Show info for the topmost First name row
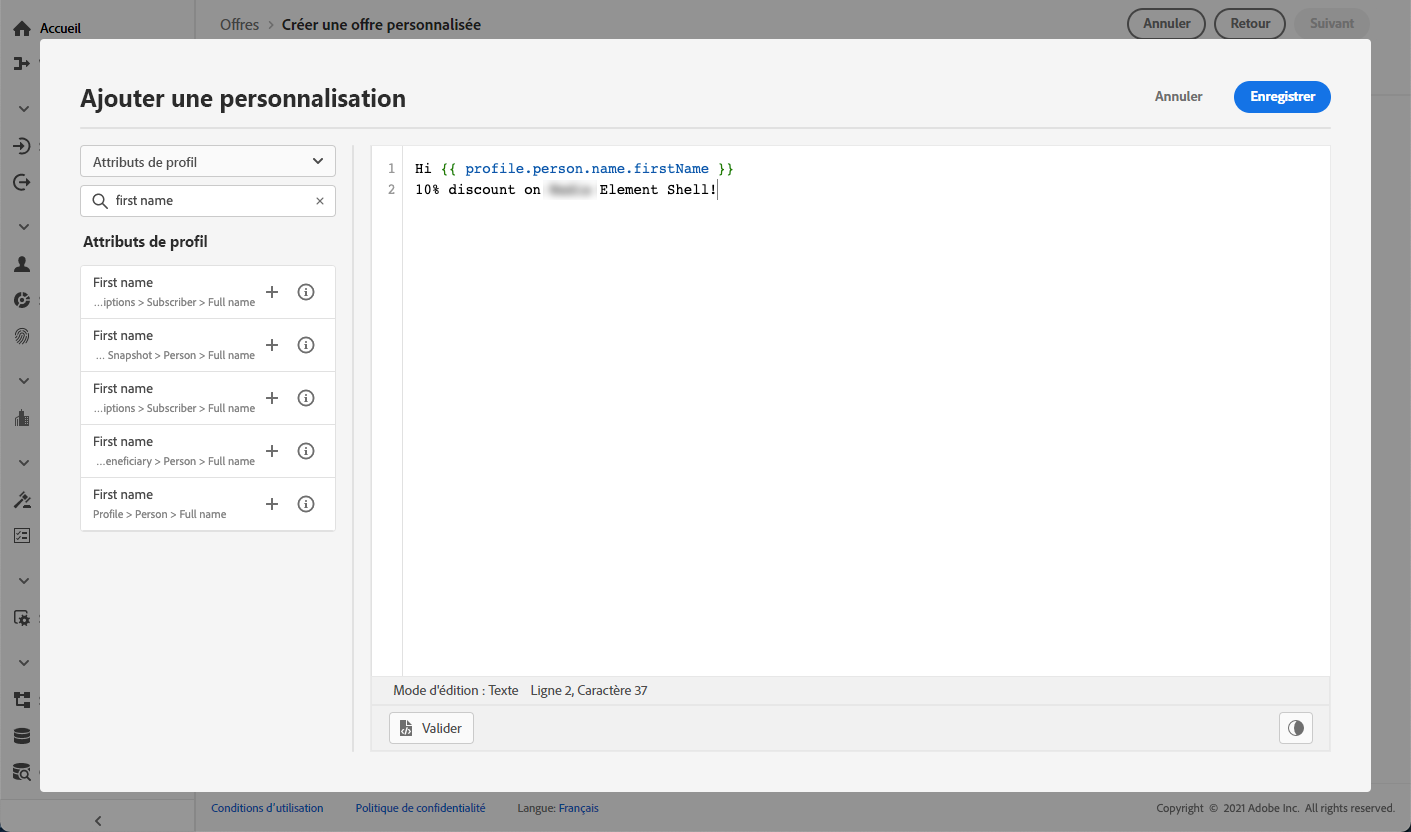The height and width of the screenshot is (832, 1411). pyautogui.click(x=307, y=292)
